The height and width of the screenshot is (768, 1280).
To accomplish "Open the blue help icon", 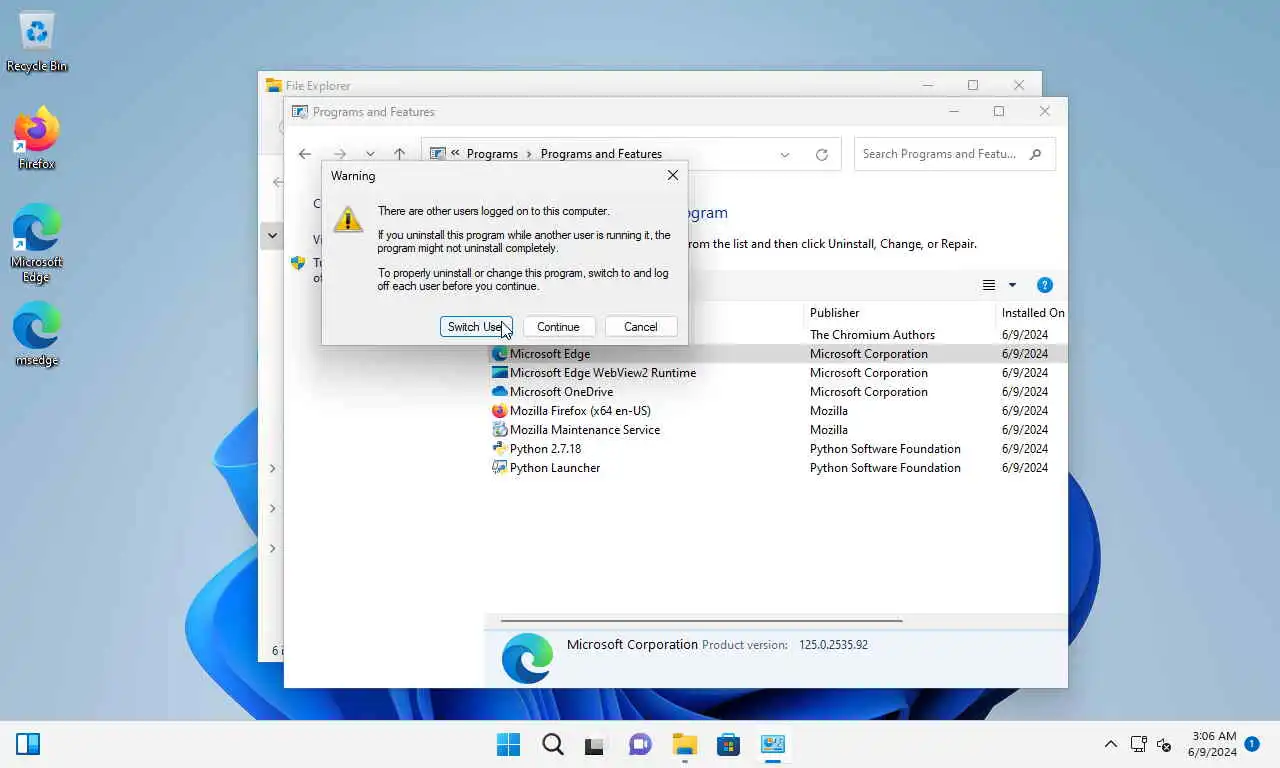I will [x=1045, y=285].
